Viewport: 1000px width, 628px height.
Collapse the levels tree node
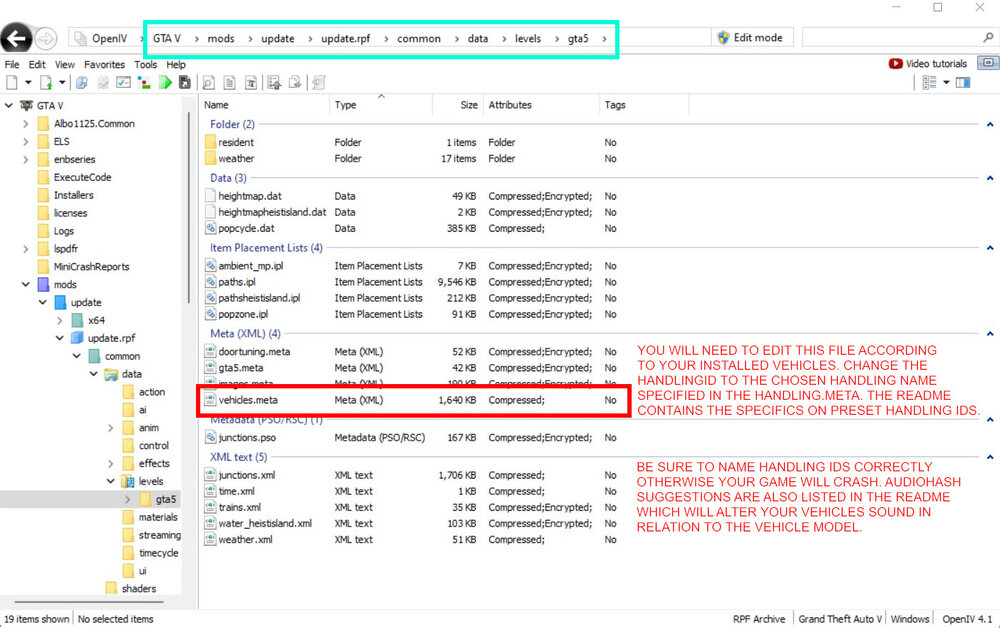point(110,481)
